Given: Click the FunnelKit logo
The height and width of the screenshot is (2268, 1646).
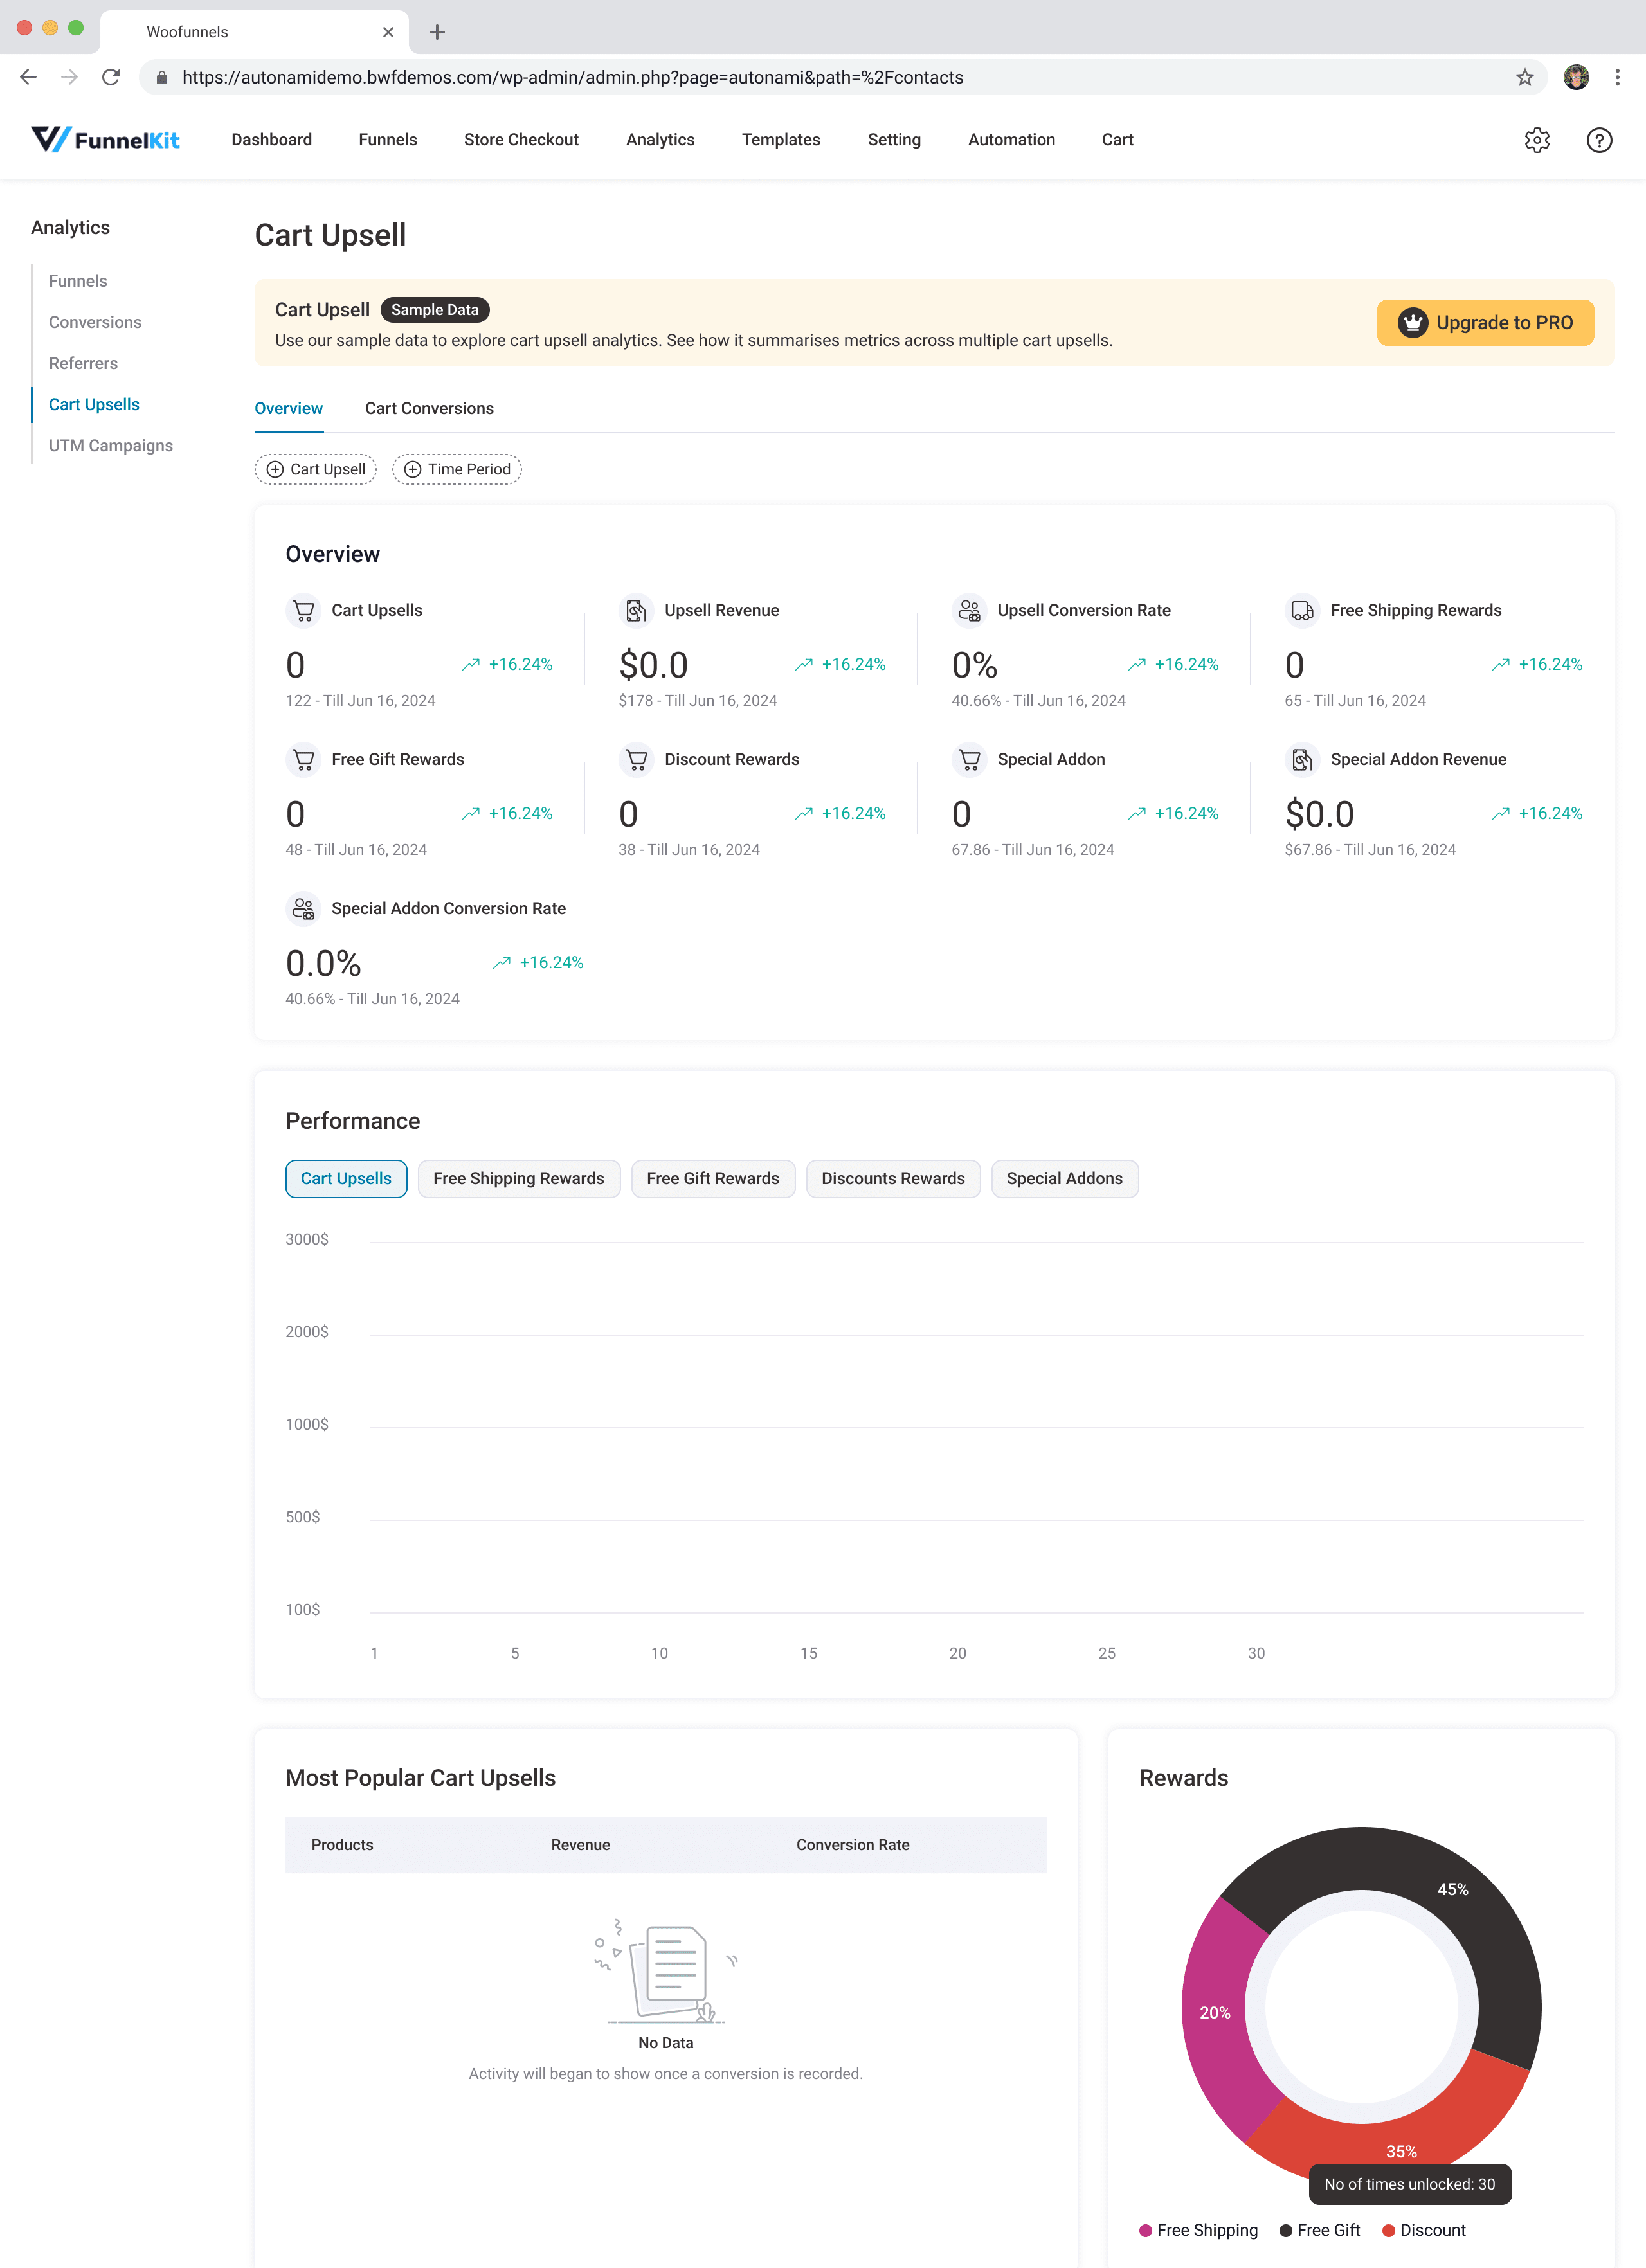Looking at the screenshot, I should click(x=106, y=140).
